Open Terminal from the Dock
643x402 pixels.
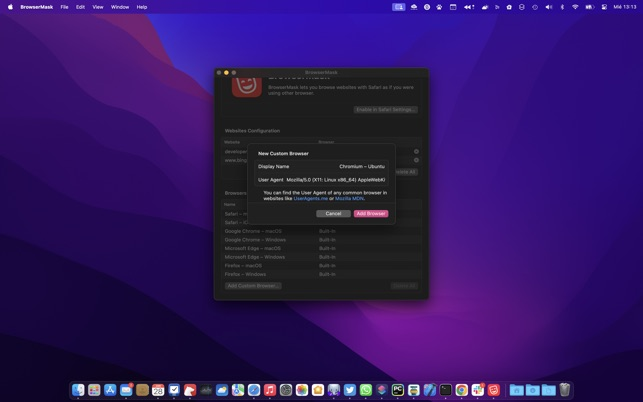pos(446,390)
